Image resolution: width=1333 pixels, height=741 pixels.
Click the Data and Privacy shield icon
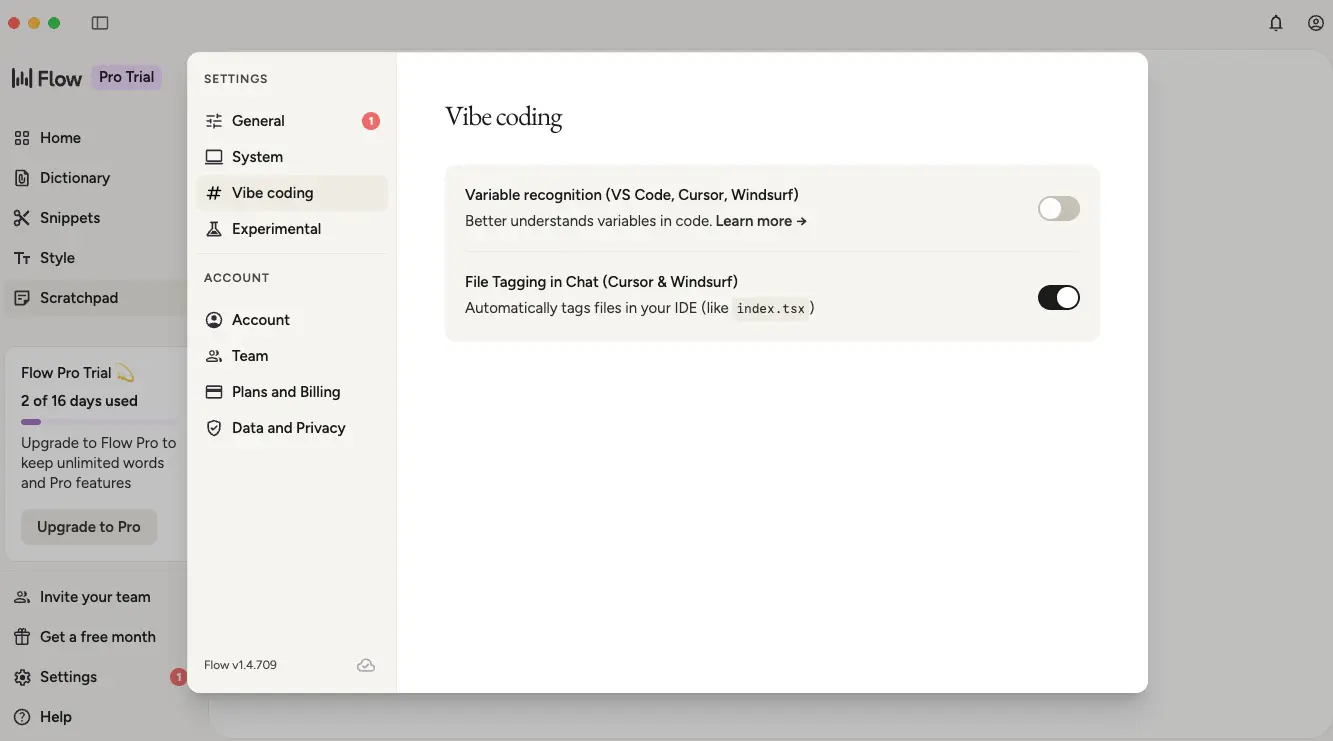tap(213, 427)
